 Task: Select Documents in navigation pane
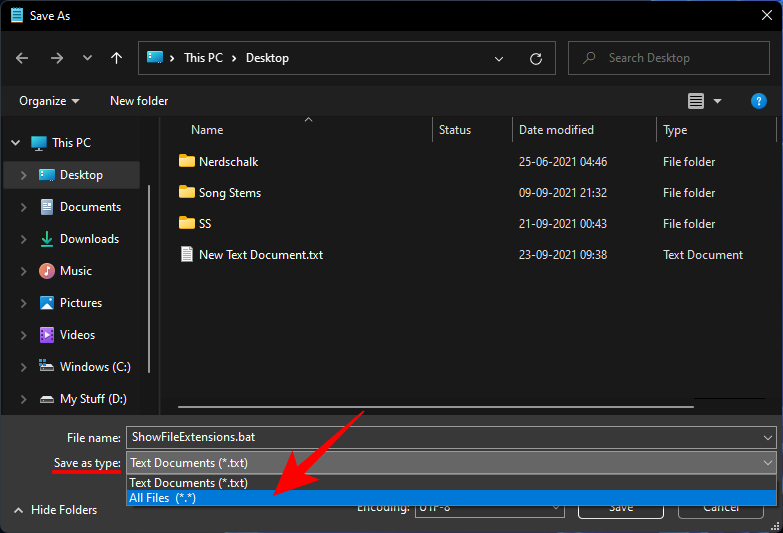click(90, 207)
